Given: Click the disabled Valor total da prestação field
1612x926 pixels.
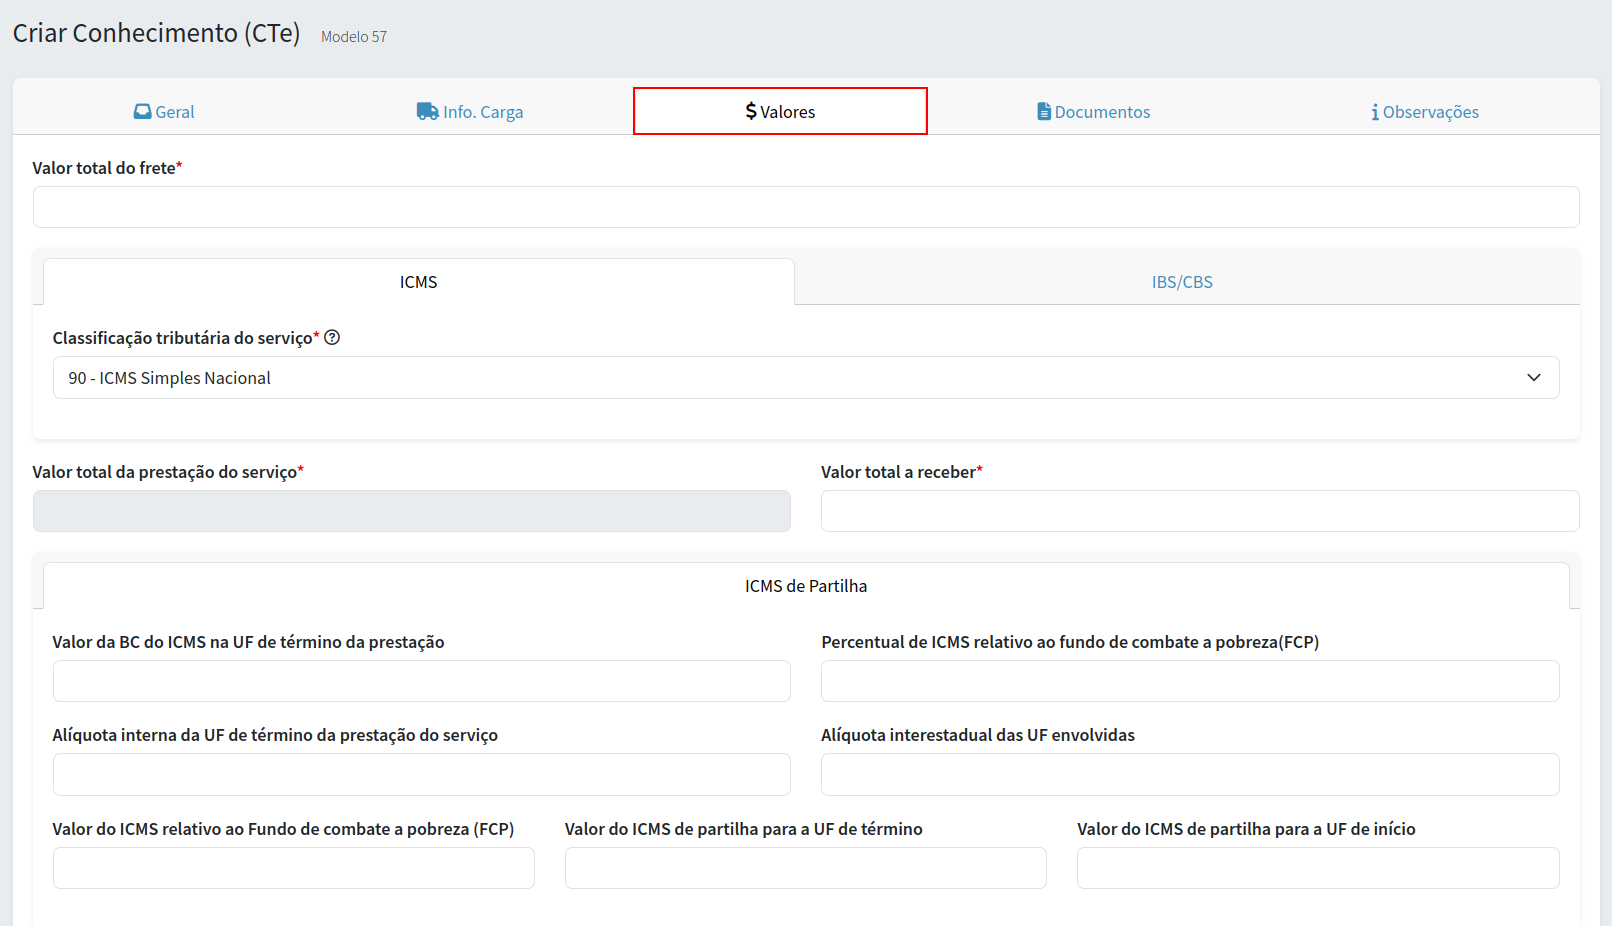Looking at the screenshot, I should (x=411, y=511).
